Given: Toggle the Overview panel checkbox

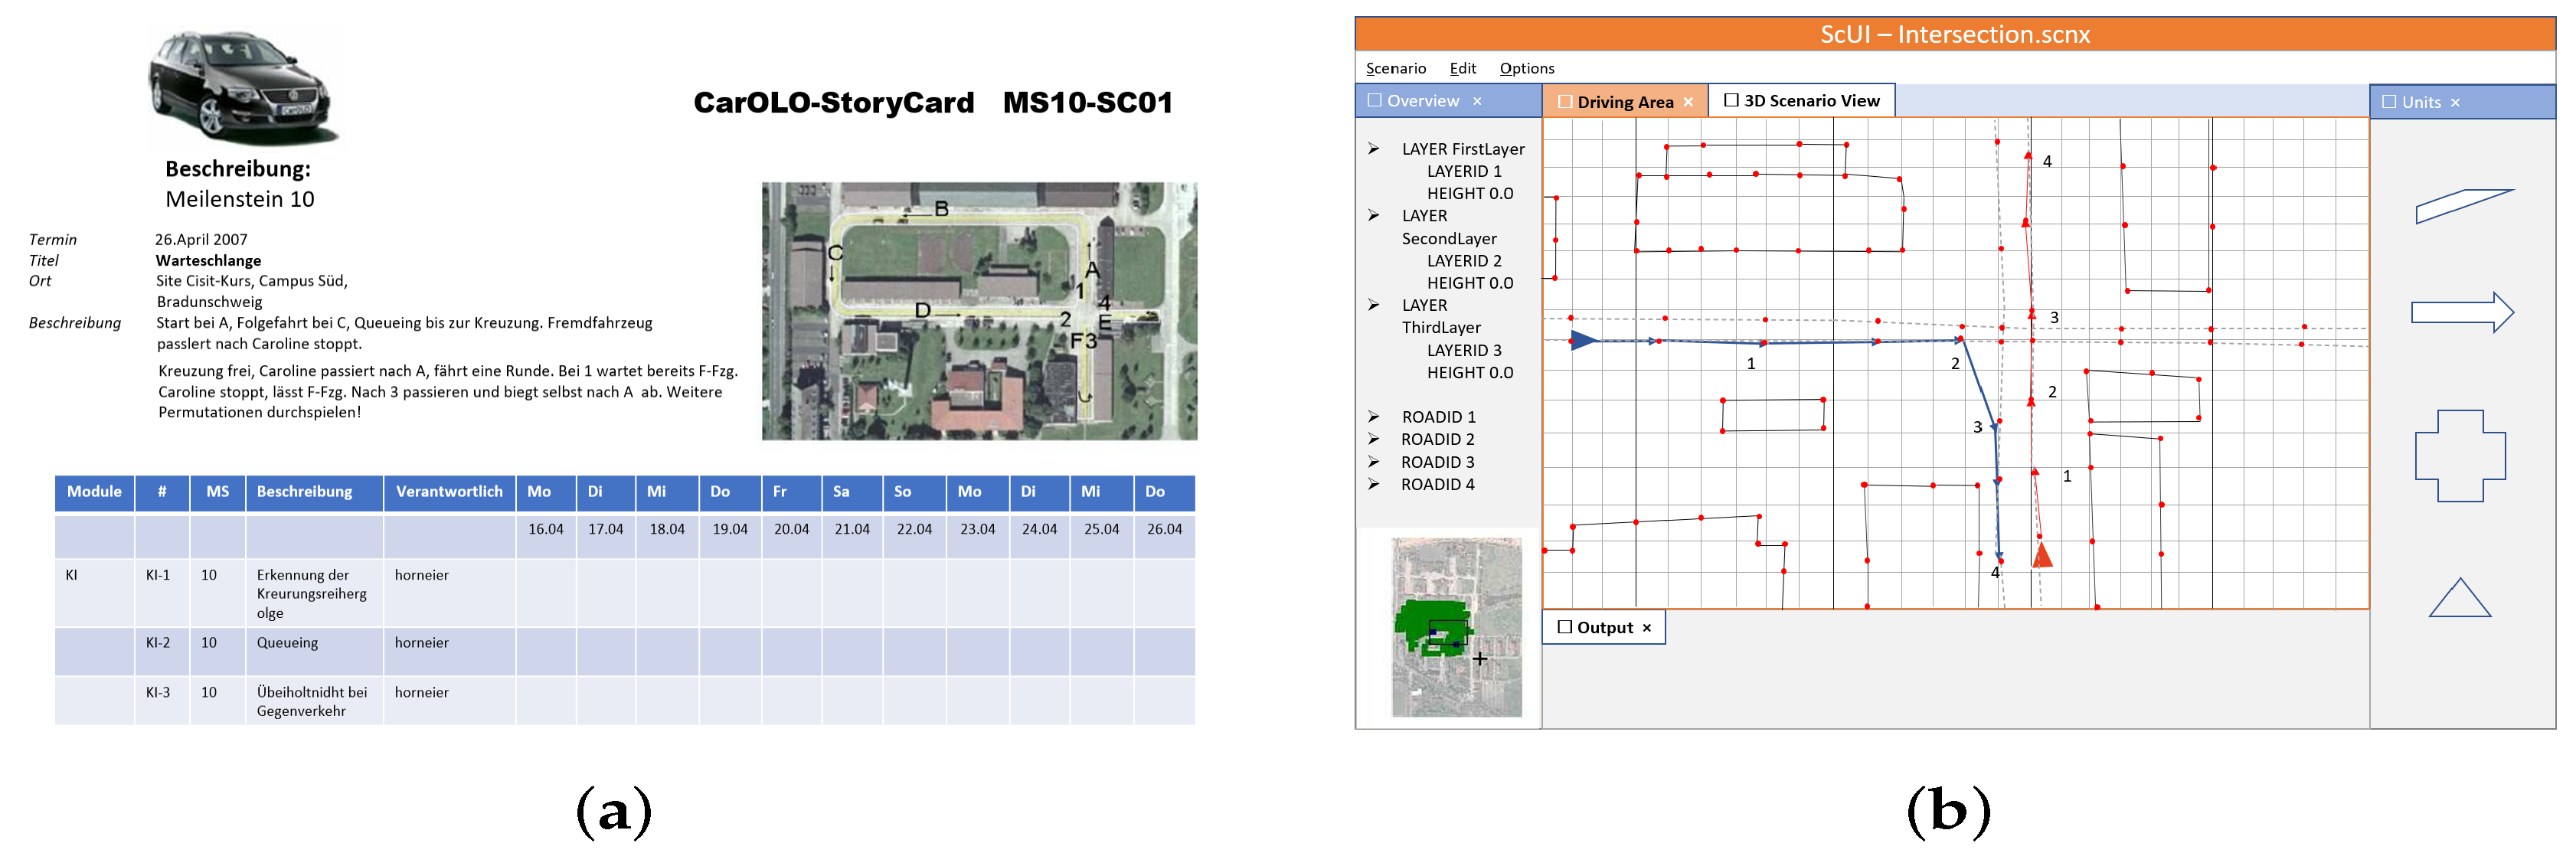Looking at the screenshot, I should 1375,100.
